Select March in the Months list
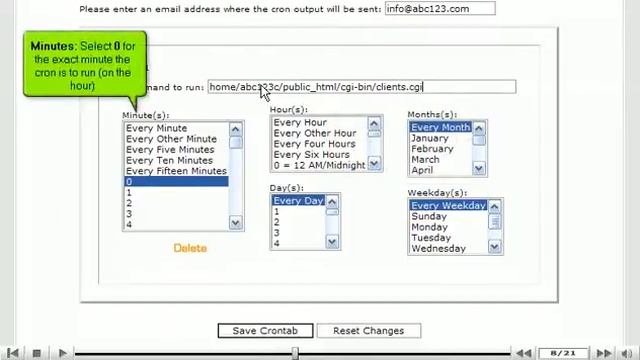Viewport: 640px width, 360px height. coord(440,159)
